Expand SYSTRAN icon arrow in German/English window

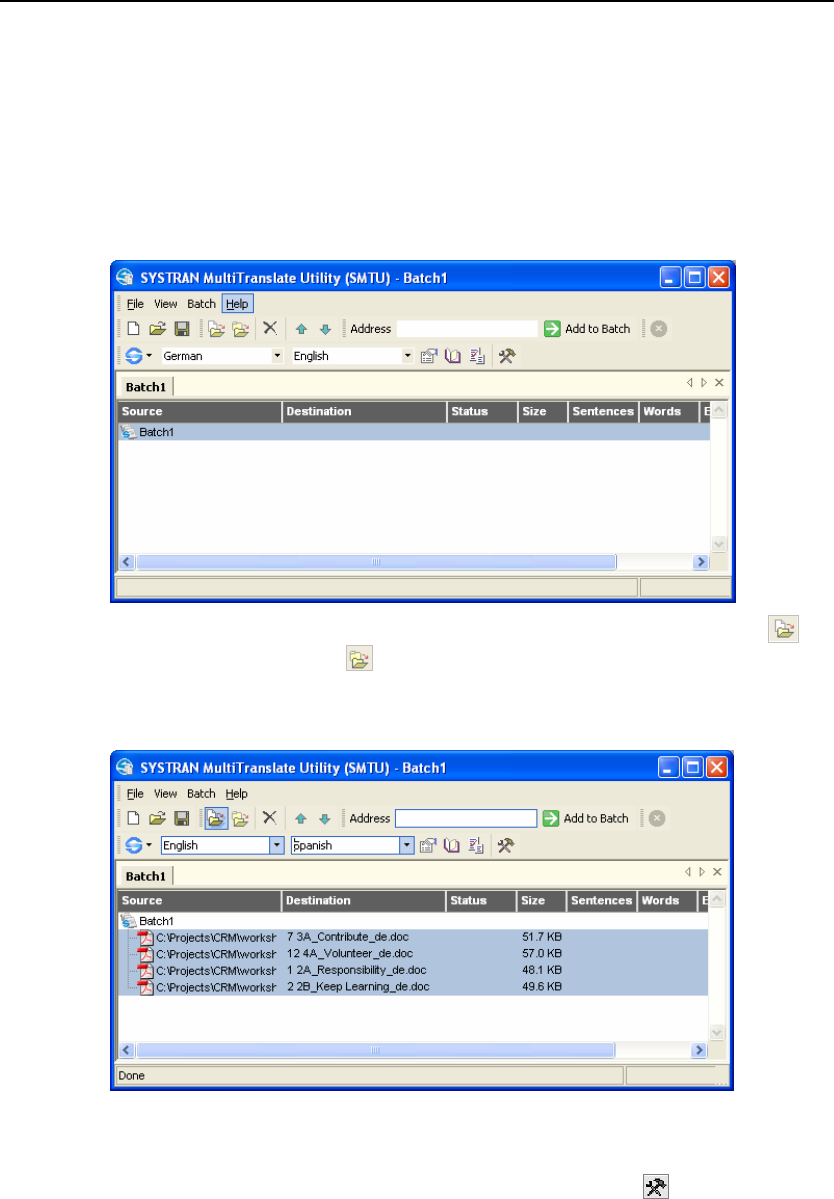pyautogui.click(x=149, y=356)
